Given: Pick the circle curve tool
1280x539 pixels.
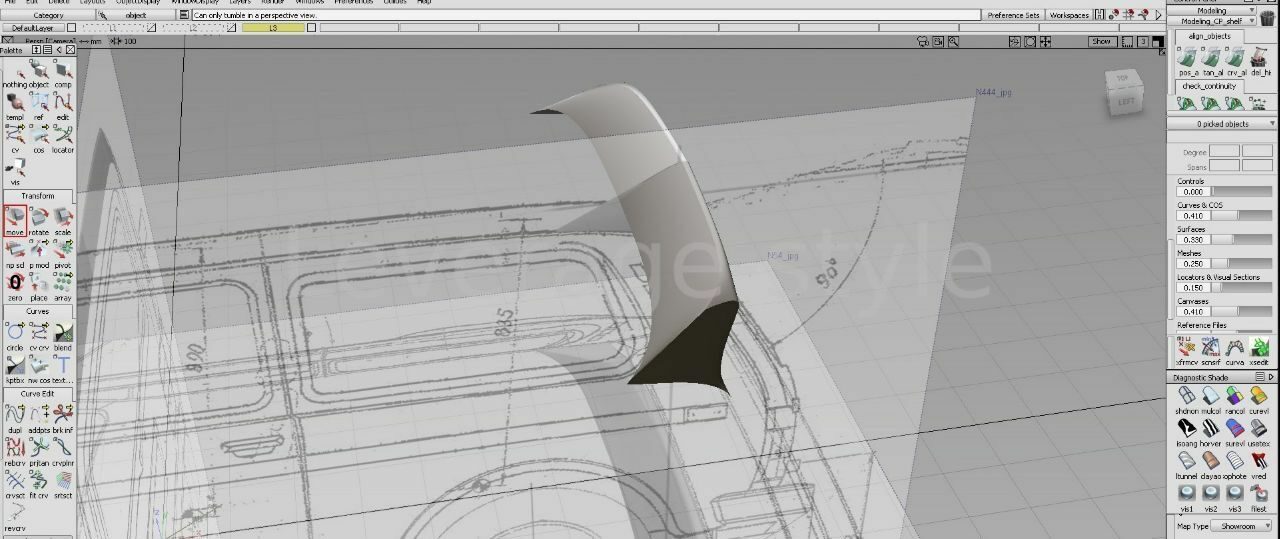Looking at the screenshot, I should tap(14, 333).
